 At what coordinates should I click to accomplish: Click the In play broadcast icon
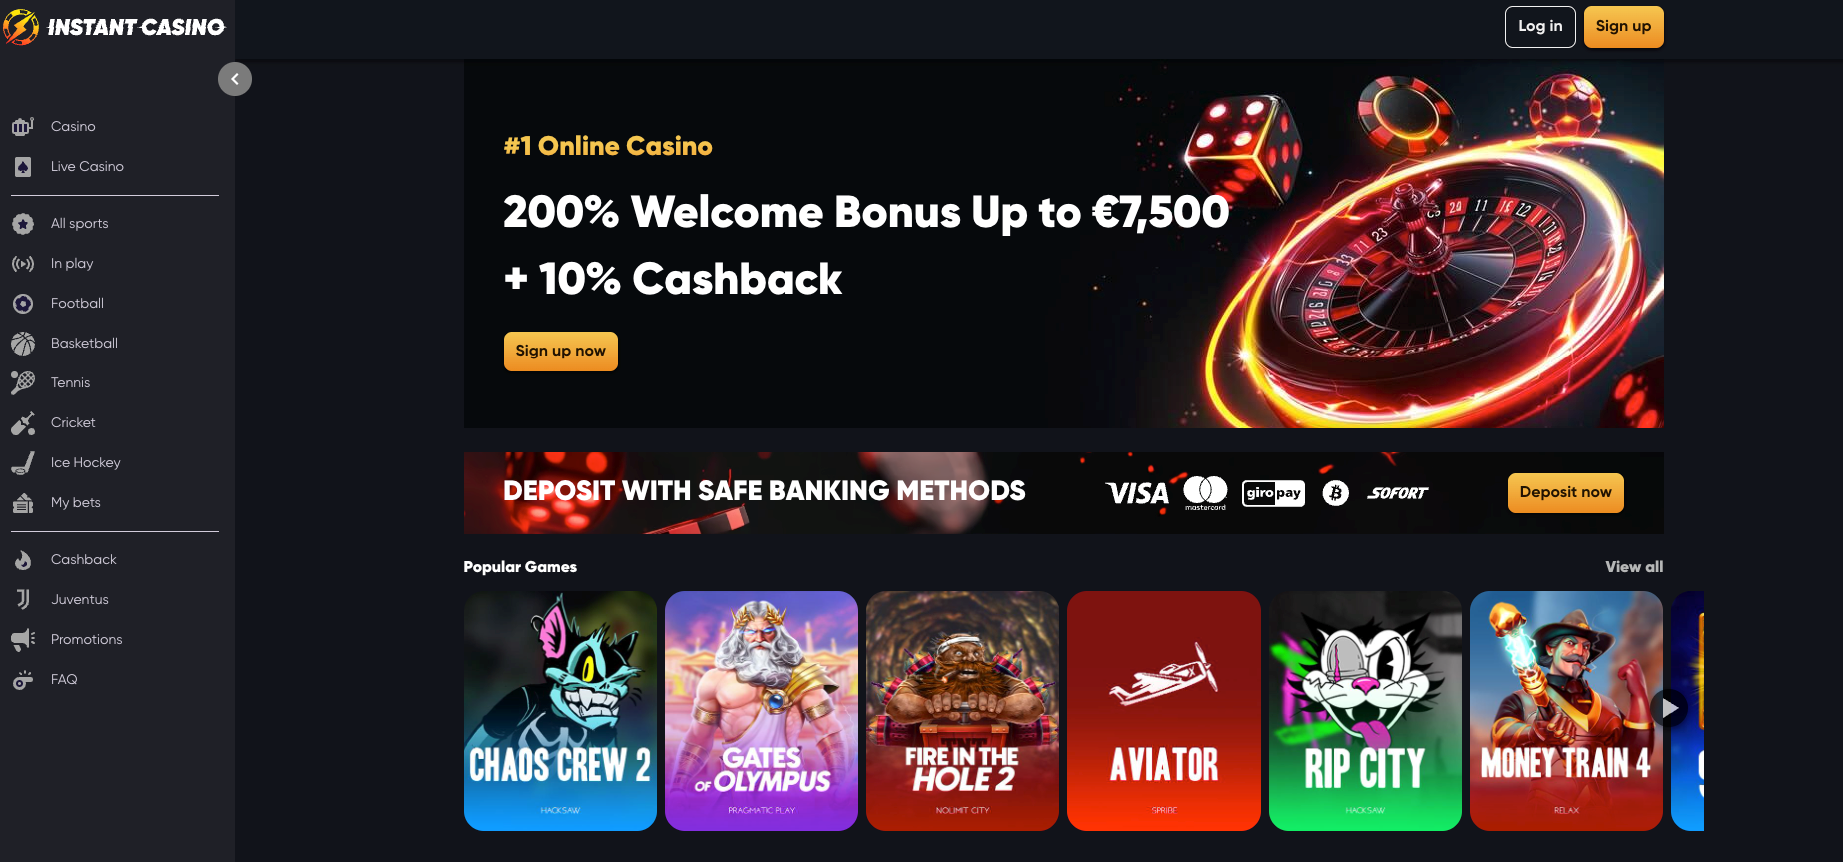[23, 264]
